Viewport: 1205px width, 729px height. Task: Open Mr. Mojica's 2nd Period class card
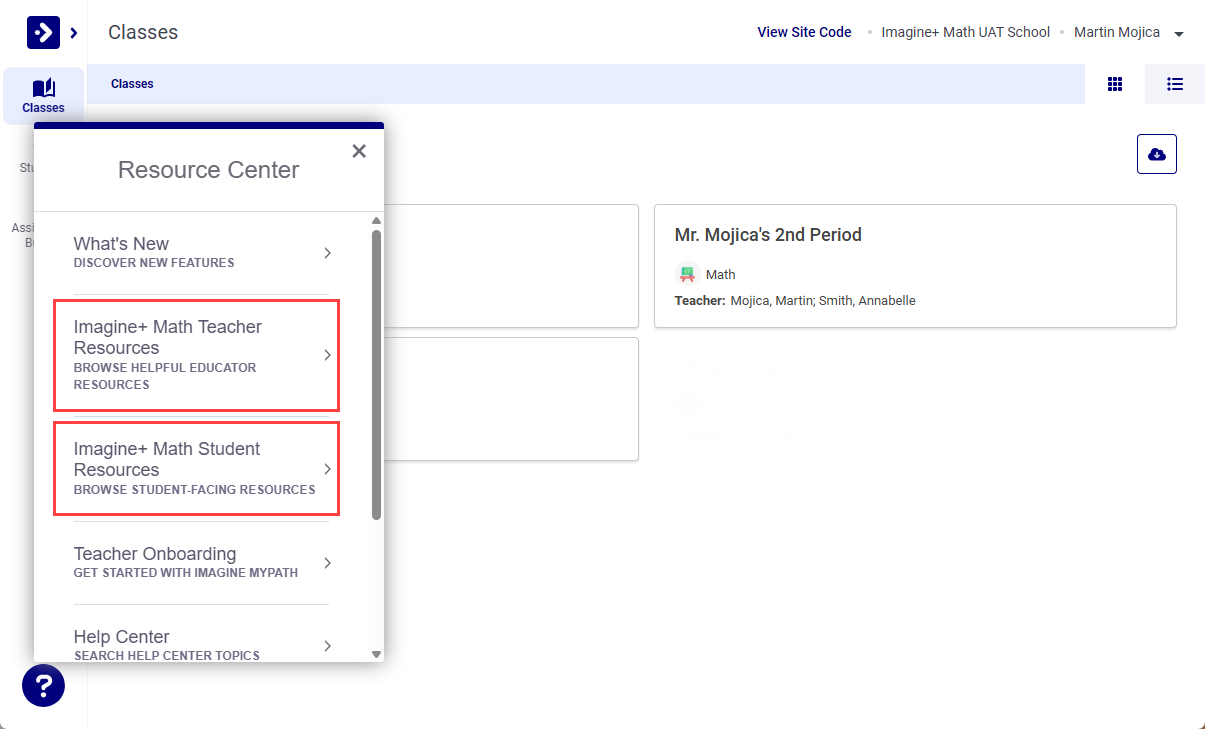[915, 266]
